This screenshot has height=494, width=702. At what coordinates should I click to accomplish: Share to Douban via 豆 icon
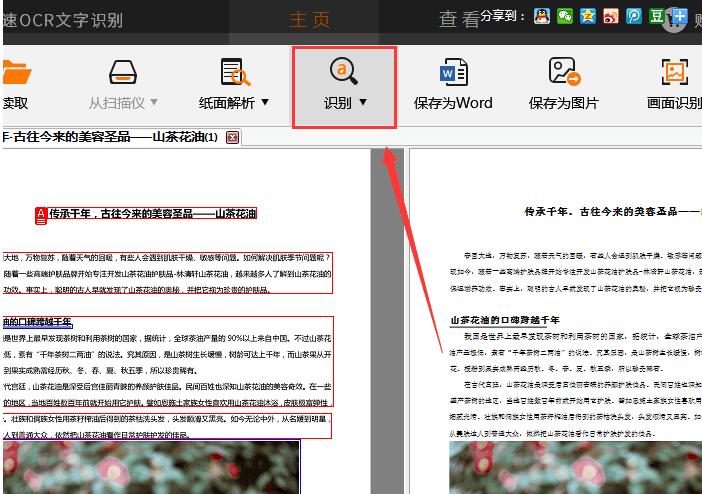click(657, 16)
